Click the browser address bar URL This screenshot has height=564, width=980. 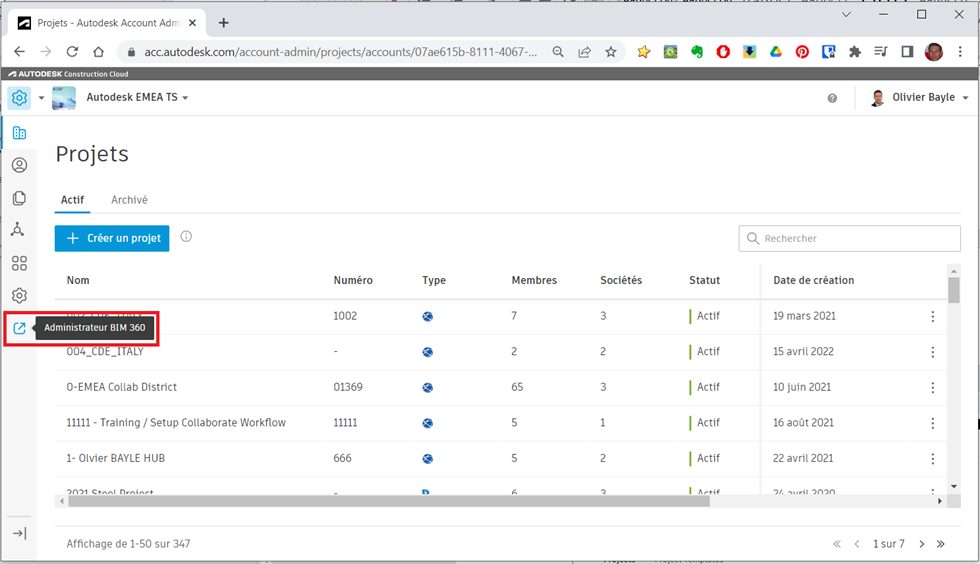(341, 52)
